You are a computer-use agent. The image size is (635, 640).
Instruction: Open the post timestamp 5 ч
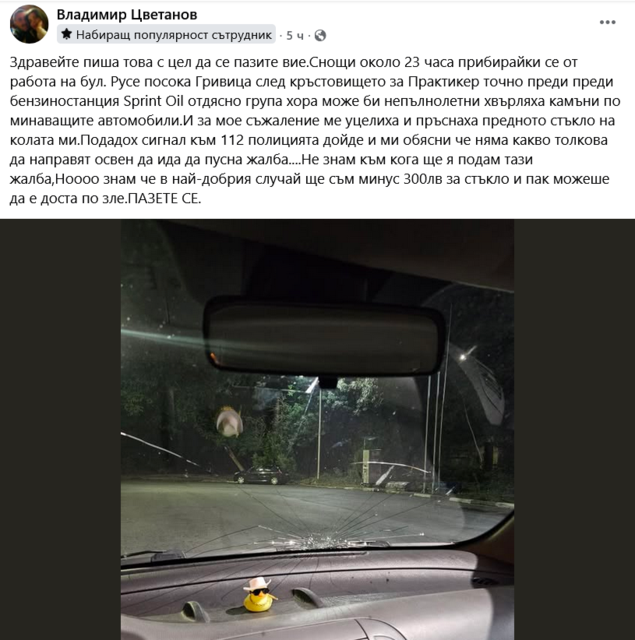click(295, 36)
